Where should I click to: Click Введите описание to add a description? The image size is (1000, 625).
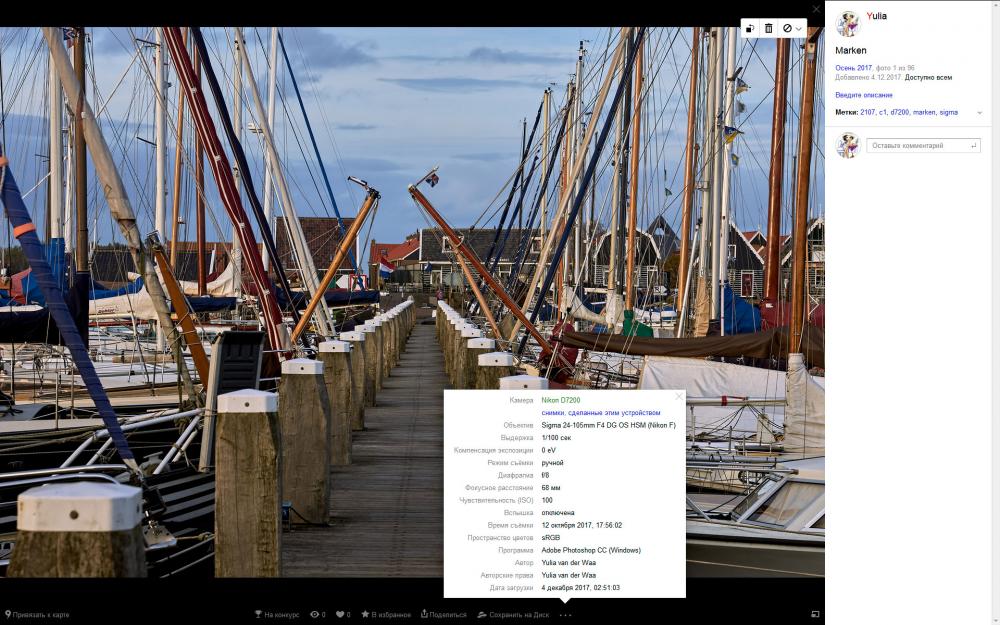pyautogui.click(x=864, y=95)
